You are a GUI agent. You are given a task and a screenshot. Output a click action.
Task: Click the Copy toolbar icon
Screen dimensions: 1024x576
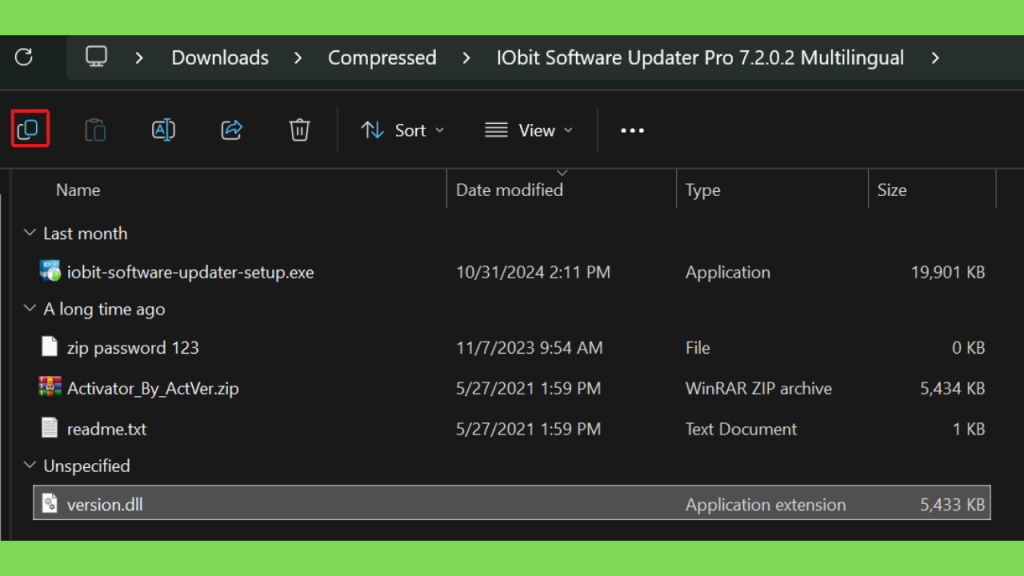point(29,129)
